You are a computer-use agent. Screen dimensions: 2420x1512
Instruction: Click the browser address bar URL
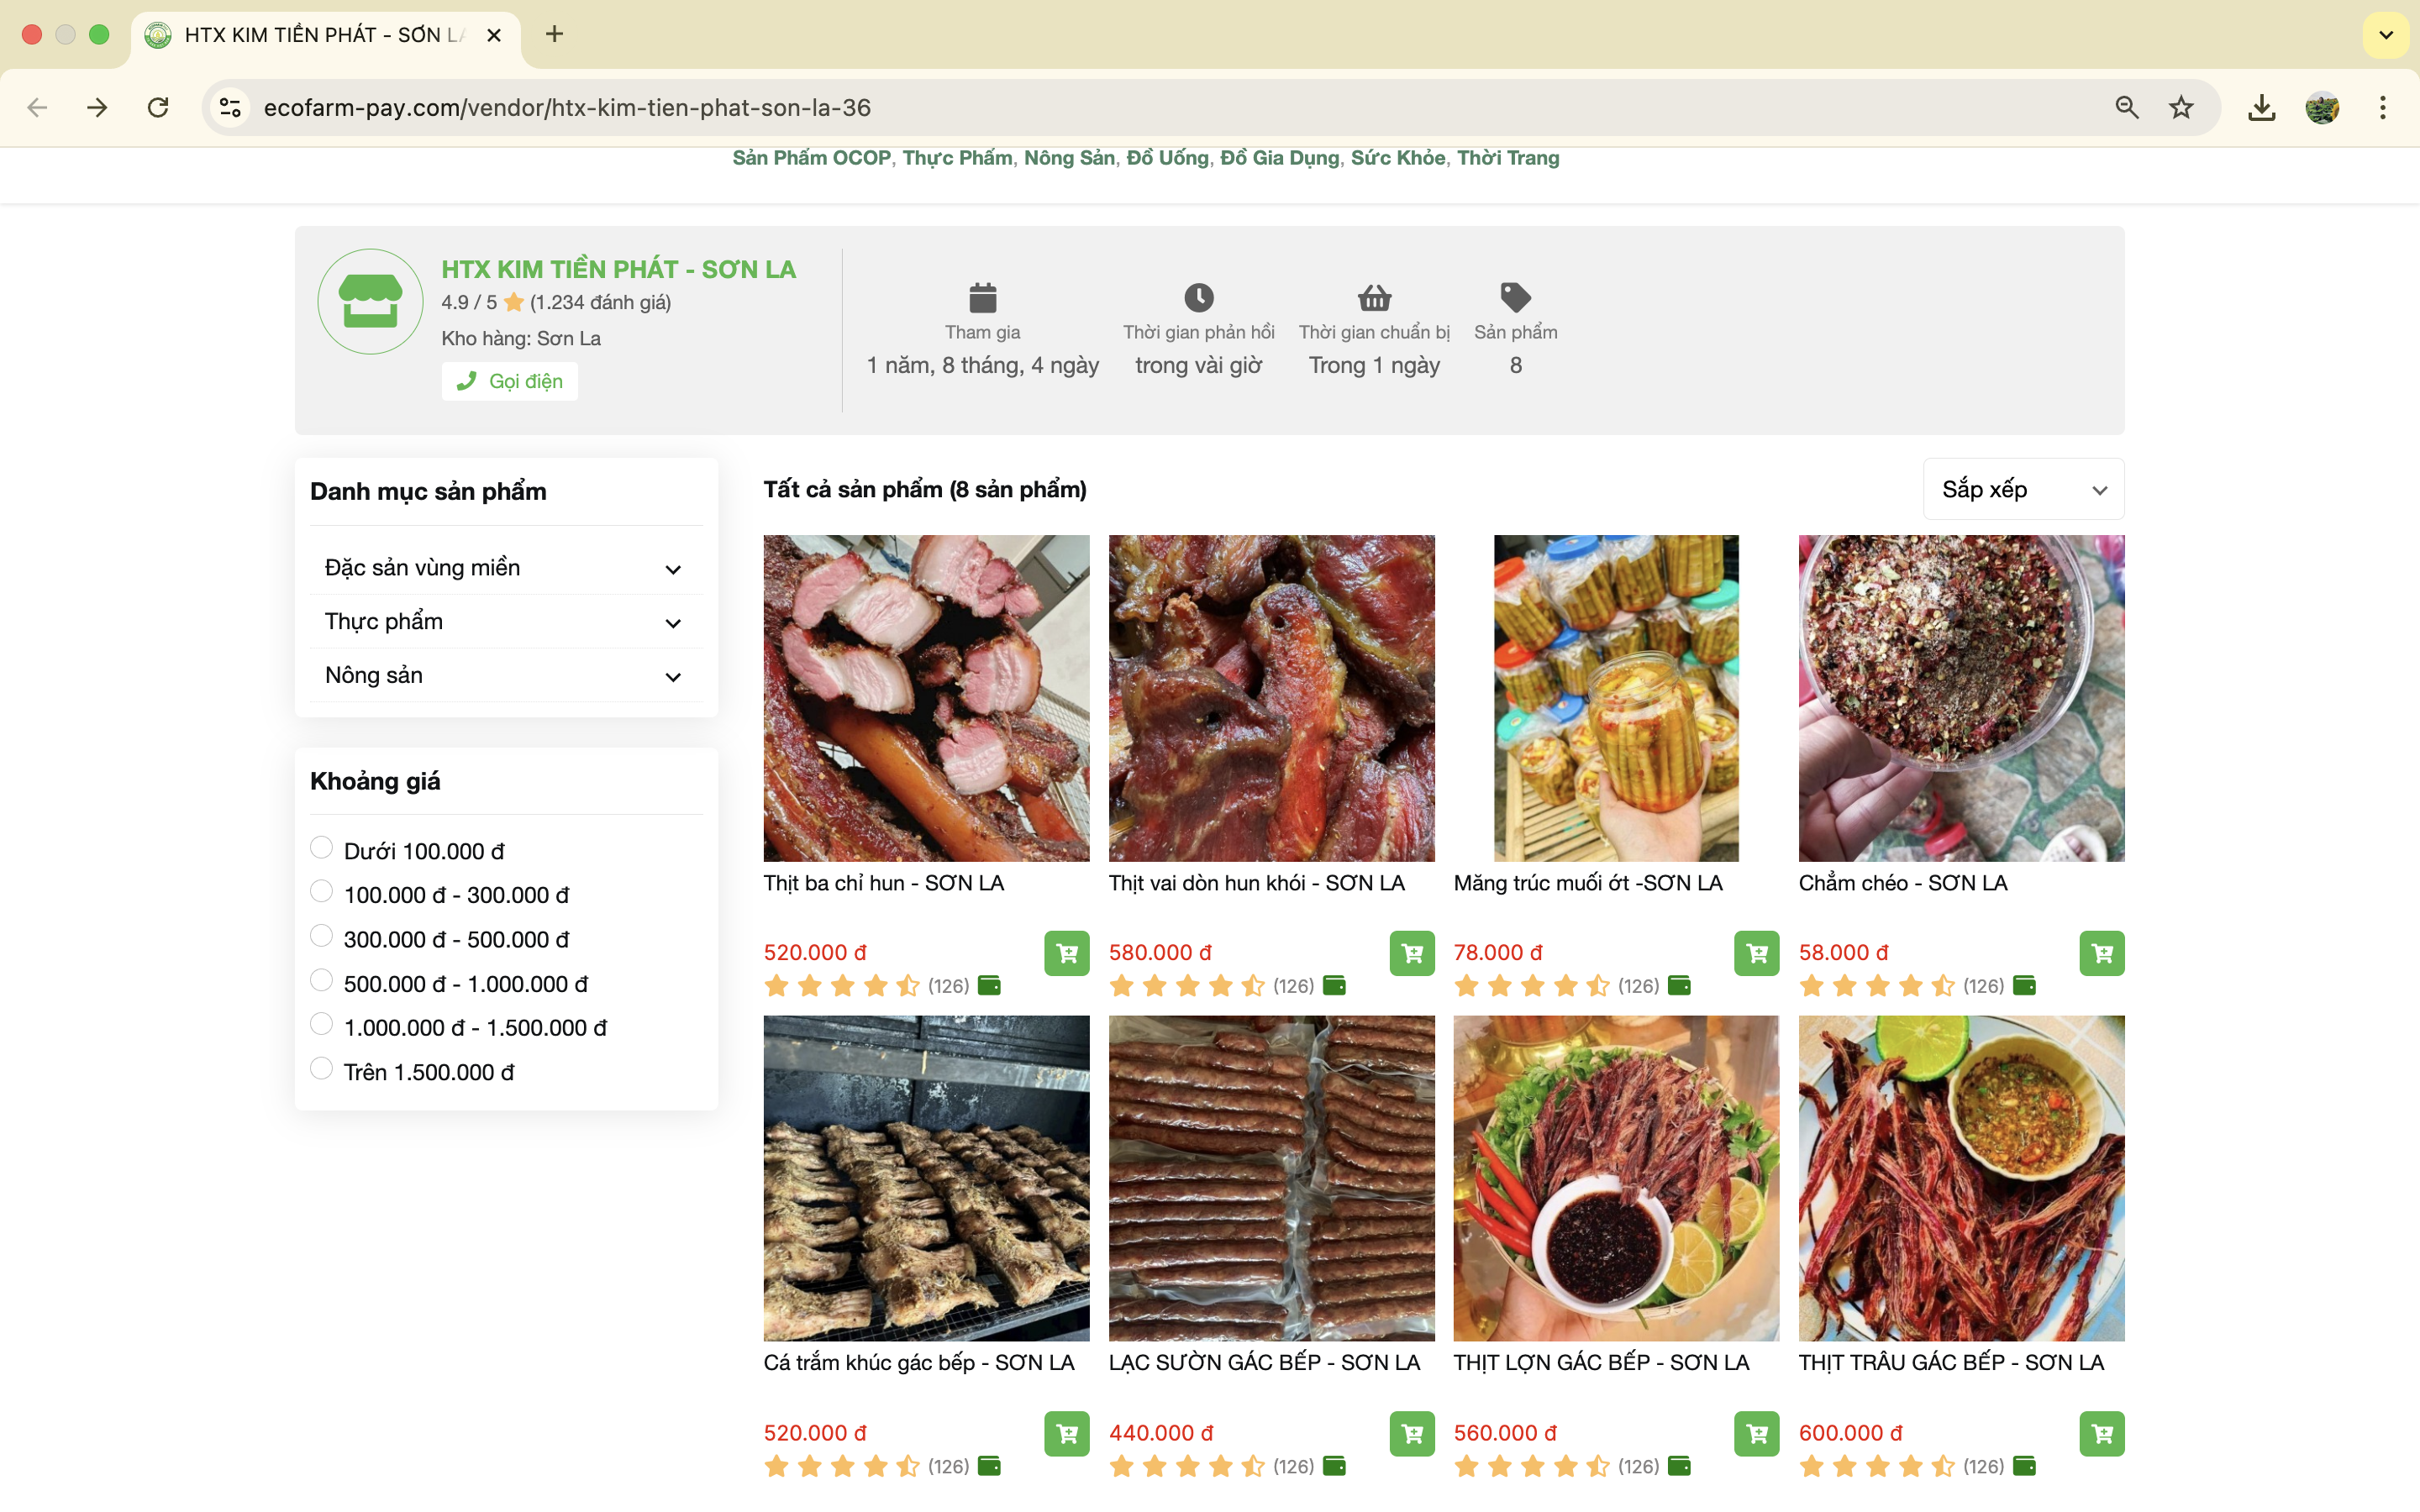(567, 107)
